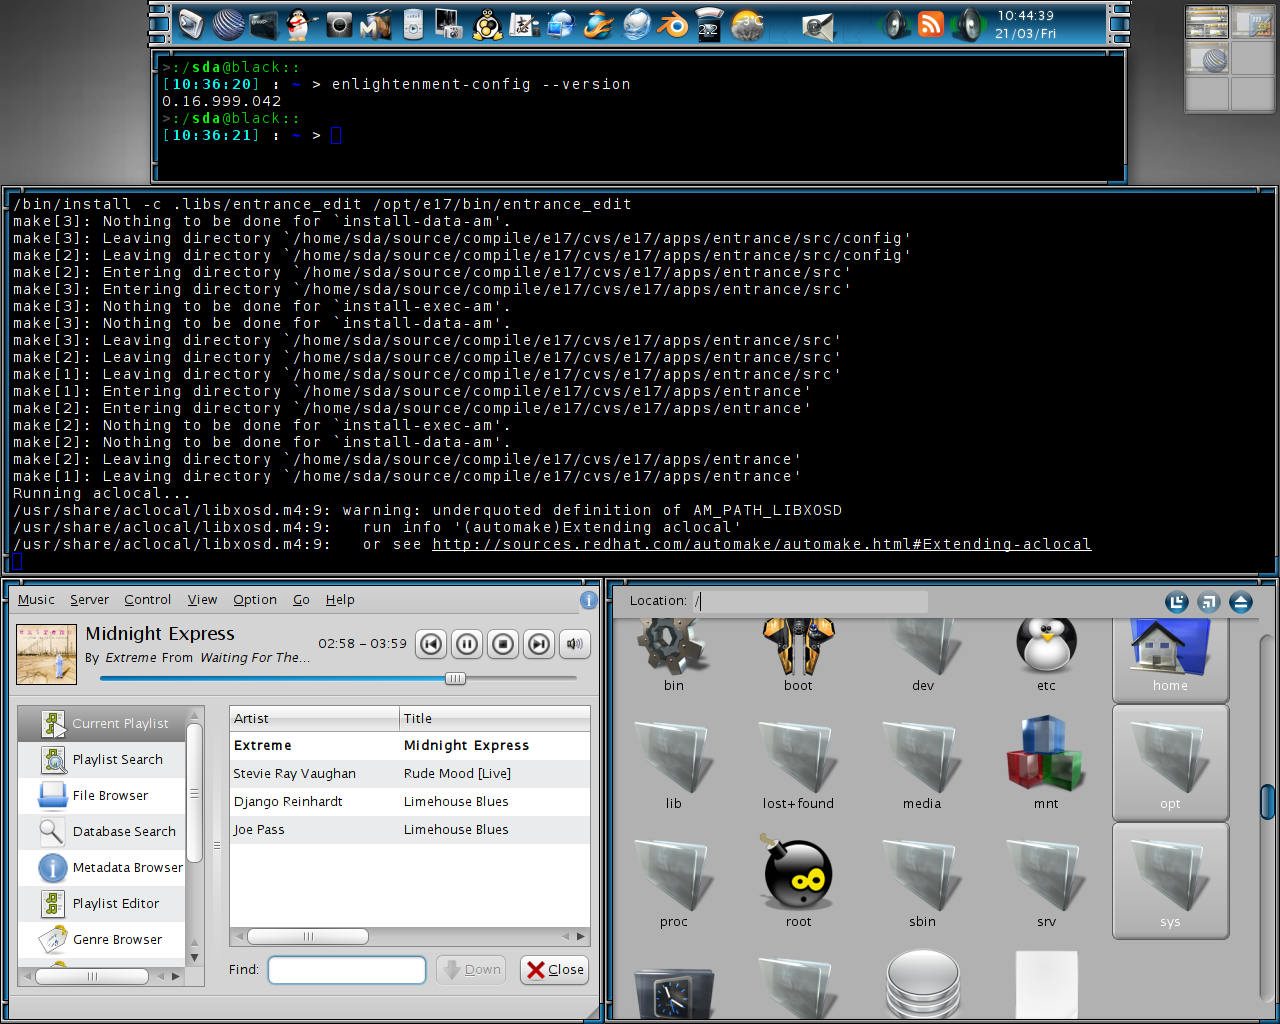Sort playlist by Title column
1280x1024 pixels.
point(495,718)
